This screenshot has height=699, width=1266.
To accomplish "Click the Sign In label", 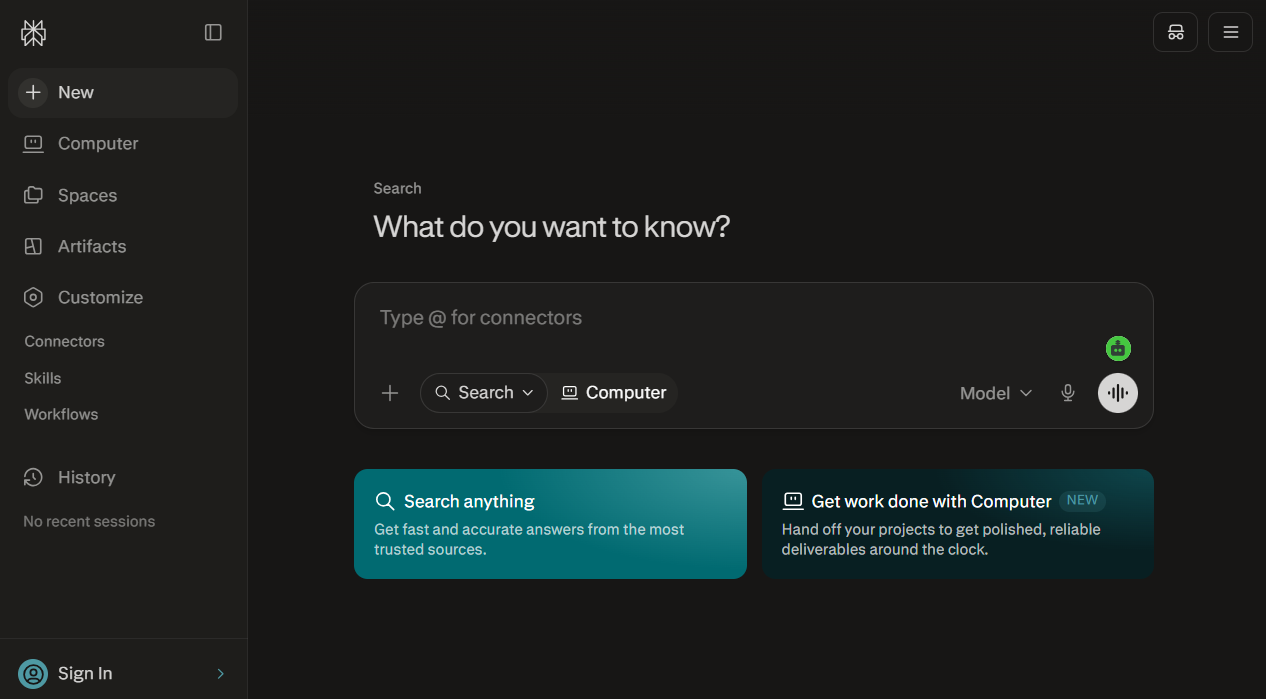I will 85,673.
